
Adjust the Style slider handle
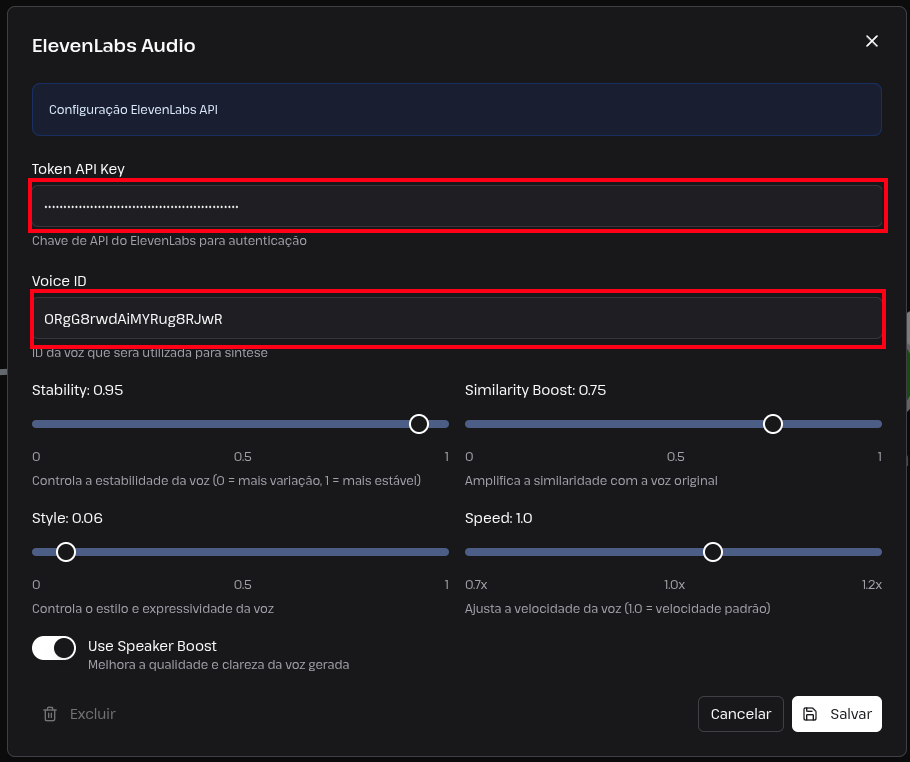[x=66, y=552]
